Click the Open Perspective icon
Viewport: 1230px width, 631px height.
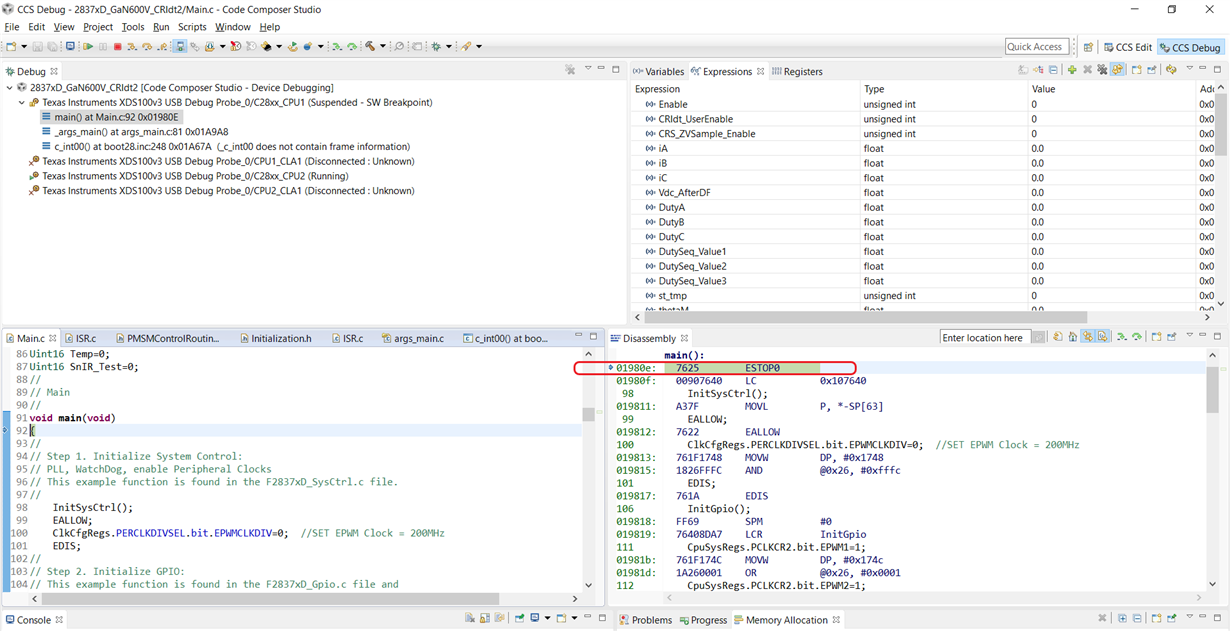tap(1088, 47)
